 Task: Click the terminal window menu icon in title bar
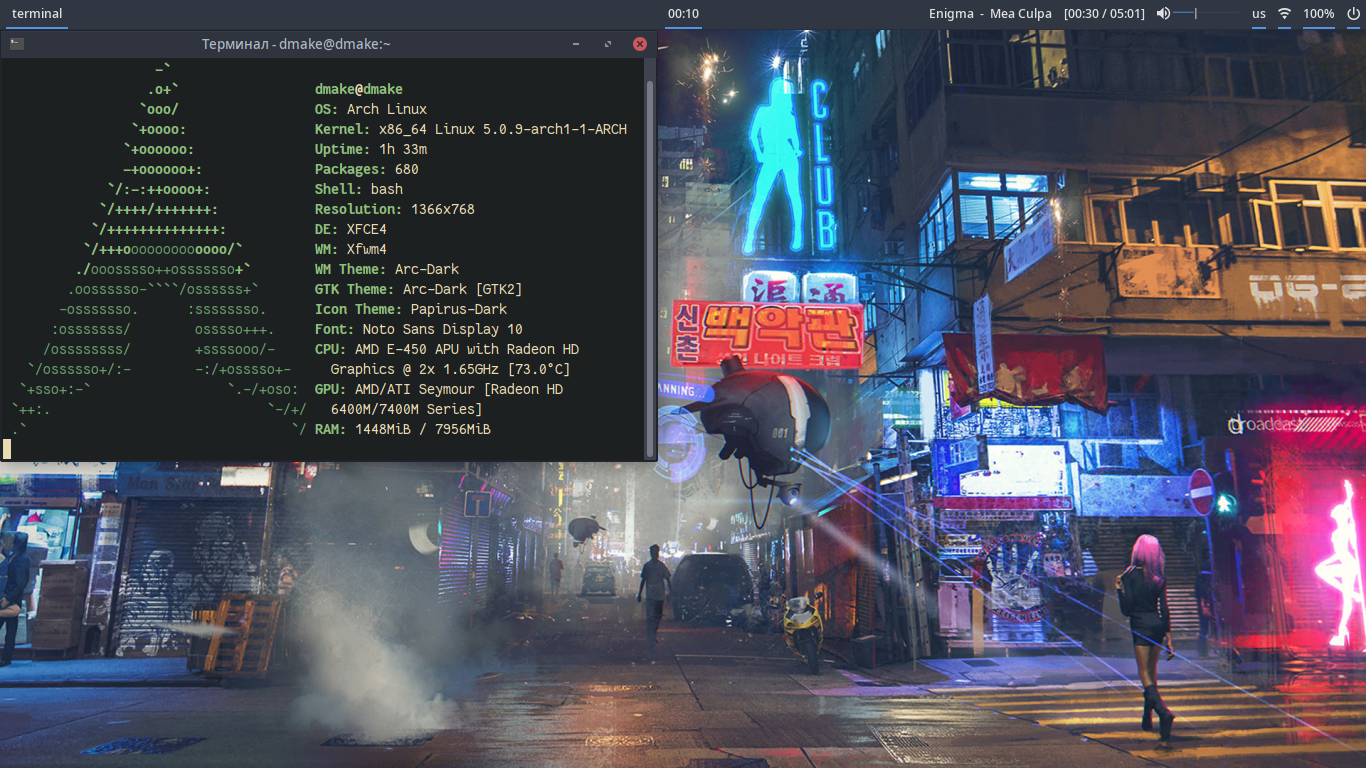(x=16, y=44)
